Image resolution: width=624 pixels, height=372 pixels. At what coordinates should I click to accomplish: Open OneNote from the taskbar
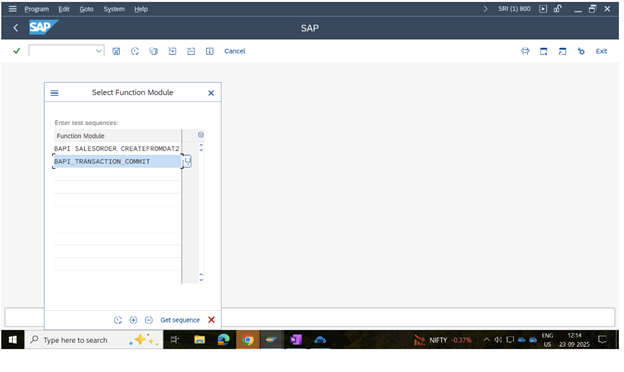(x=296, y=340)
